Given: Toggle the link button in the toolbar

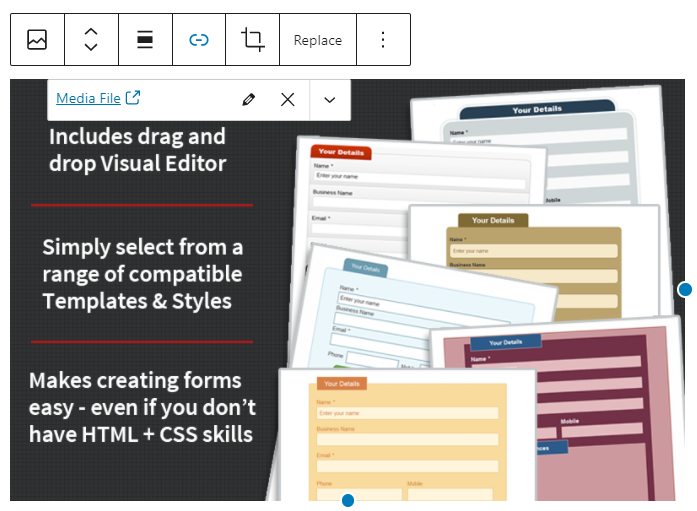Looking at the screenshot, I should [x=199, y=40].
